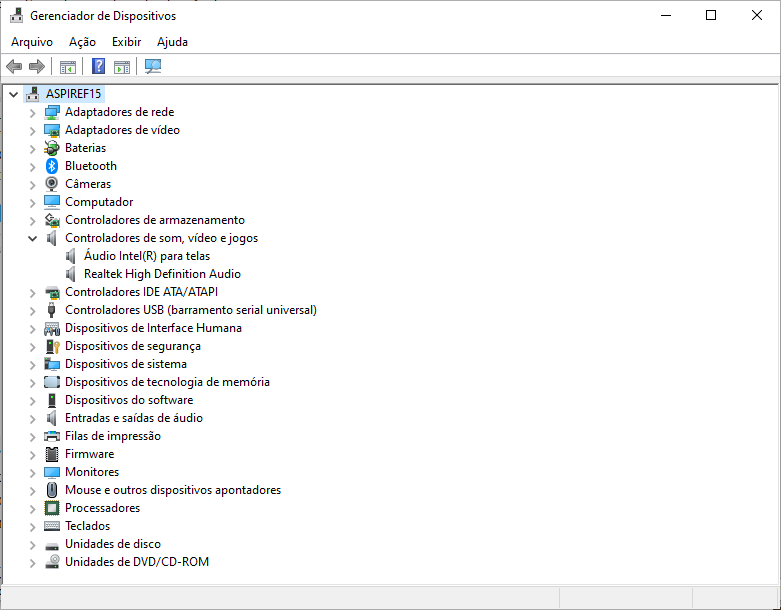The image size is (781, 610).
Task: Click the Firmware chip icon
Action: (x=52, y=454)
